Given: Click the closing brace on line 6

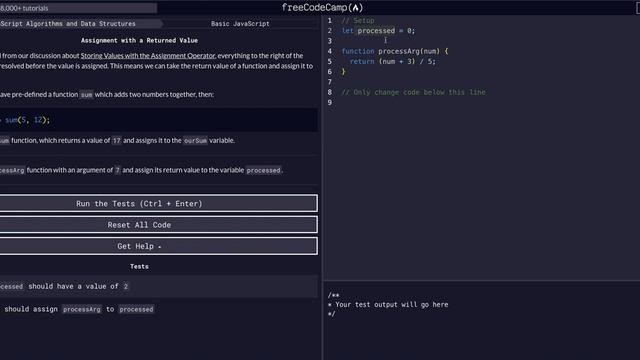Looking at the screenshot, I should [x=343, y=71].
